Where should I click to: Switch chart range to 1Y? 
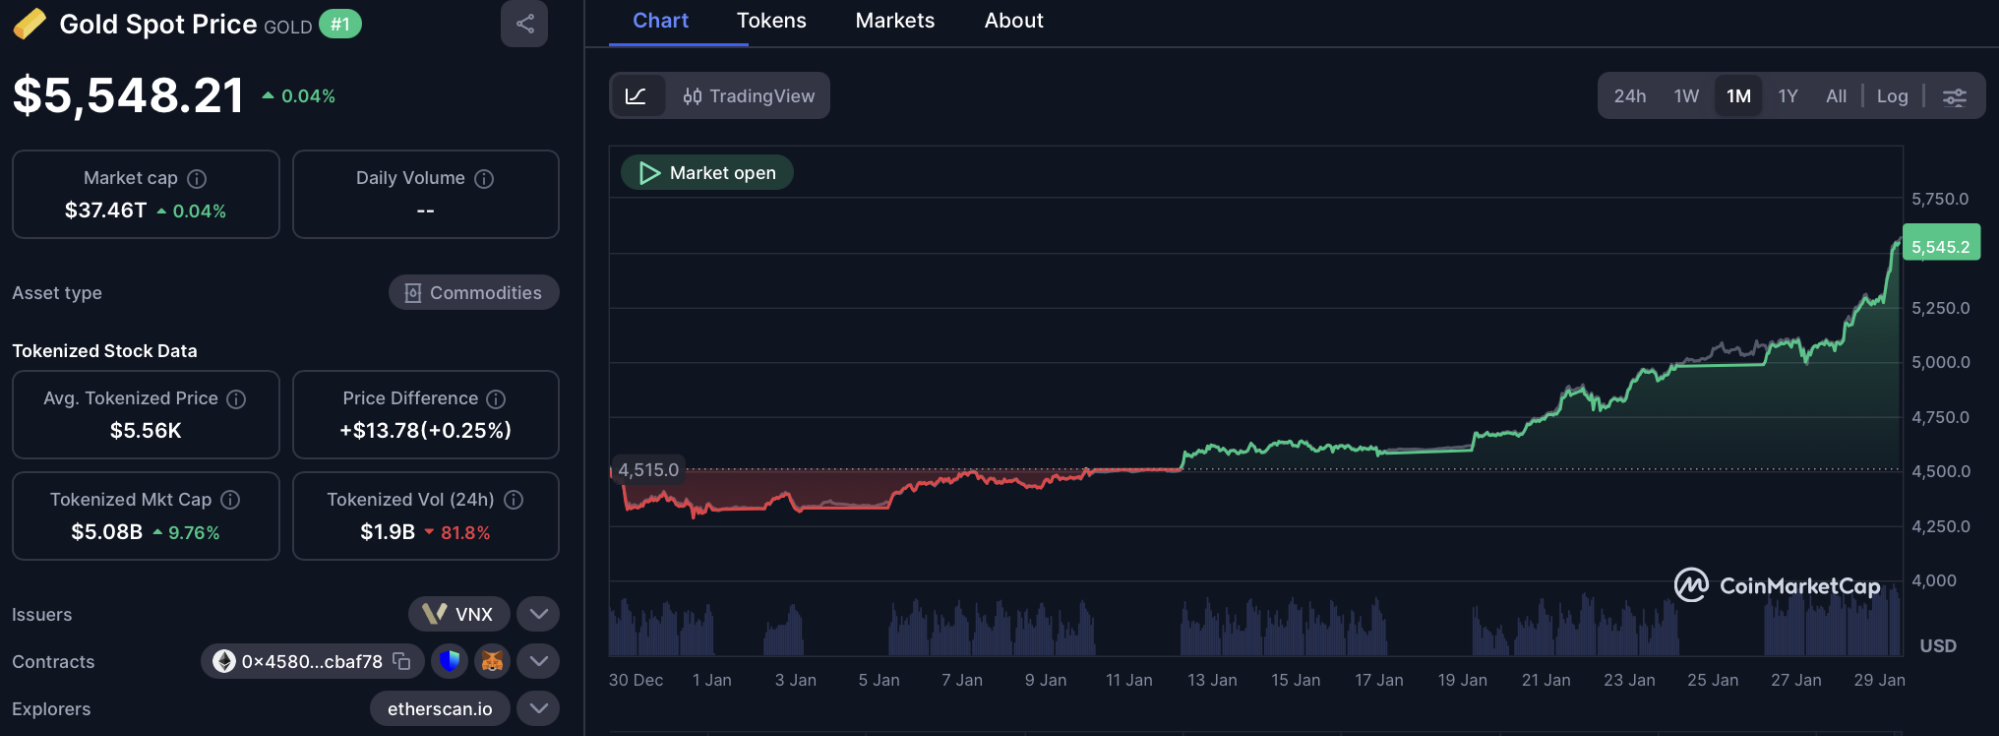point(1788,97)
